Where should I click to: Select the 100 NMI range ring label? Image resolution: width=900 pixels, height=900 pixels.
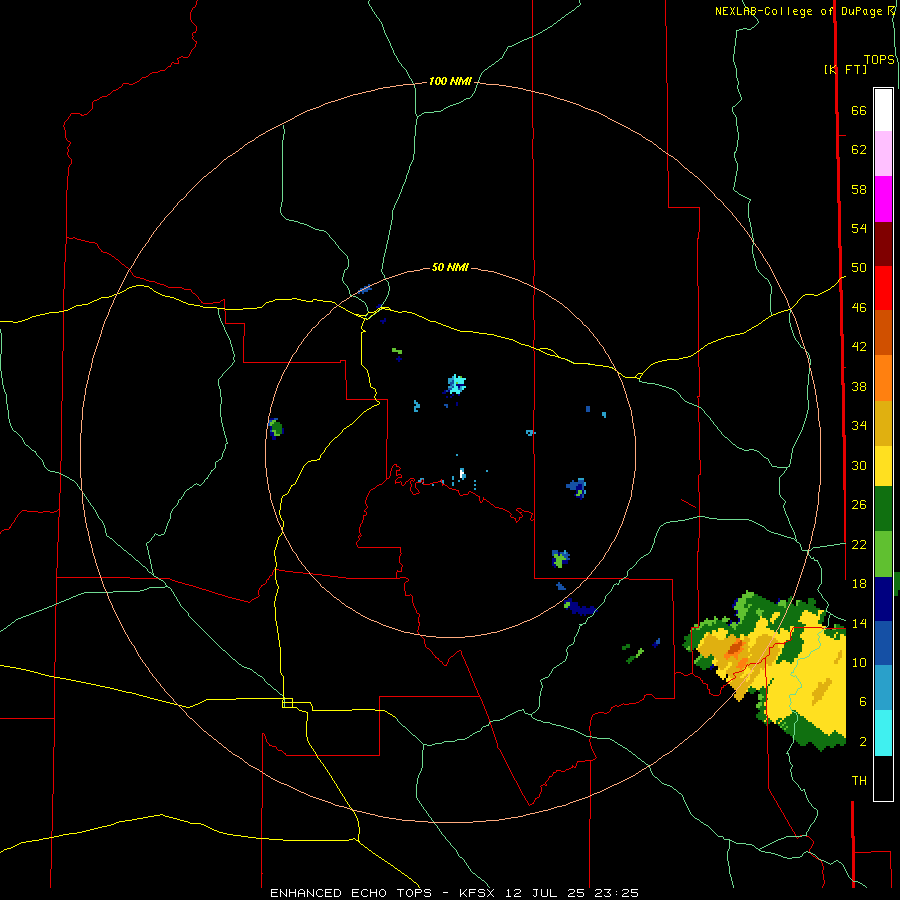450,82
